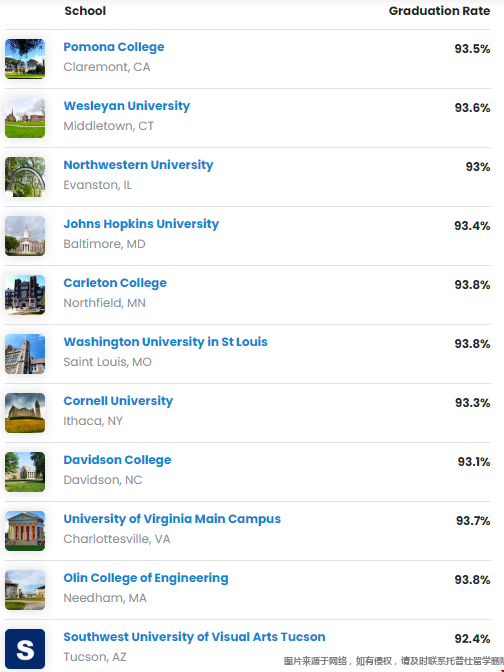Open the Pomona College link
This screenshot has height=672, width=504.
pos(114,47)
